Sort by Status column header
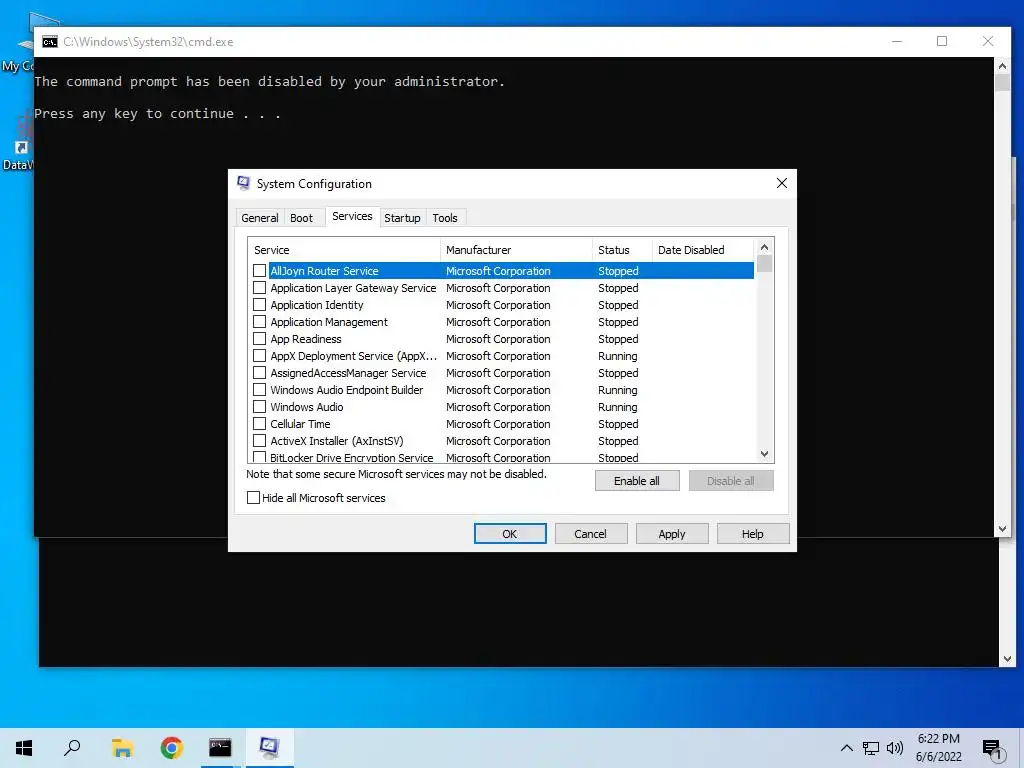 [x=622, y=250]
